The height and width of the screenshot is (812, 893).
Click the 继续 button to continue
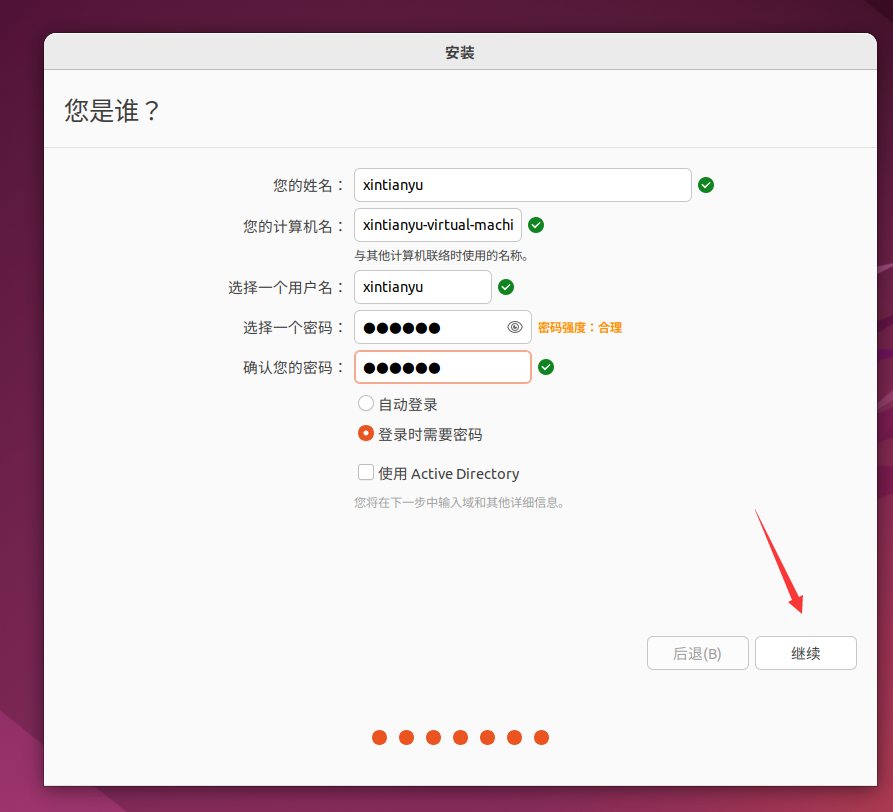click(x=805, y=653)
